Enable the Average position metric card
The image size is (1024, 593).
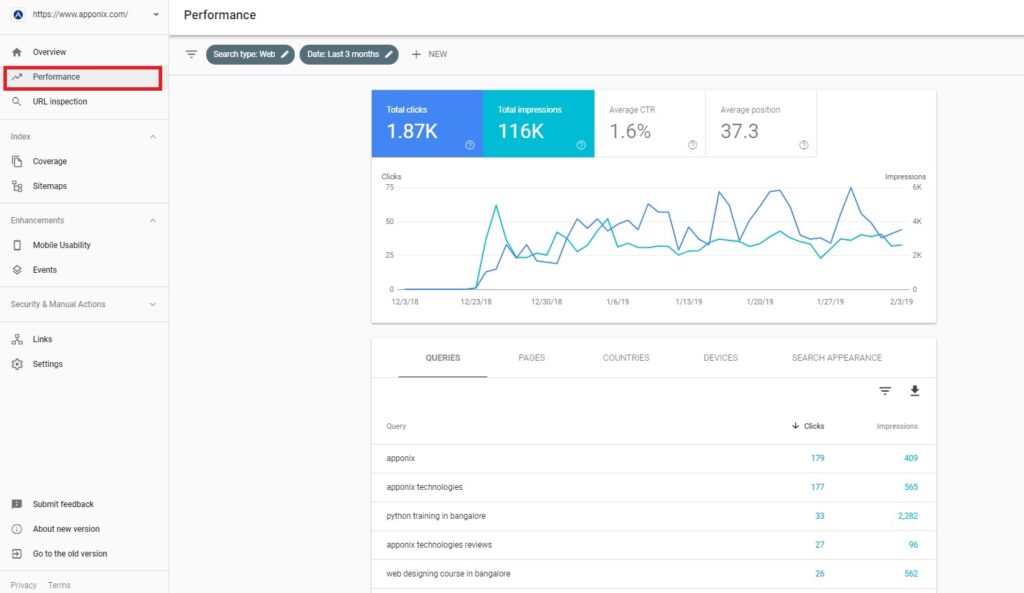761,123
